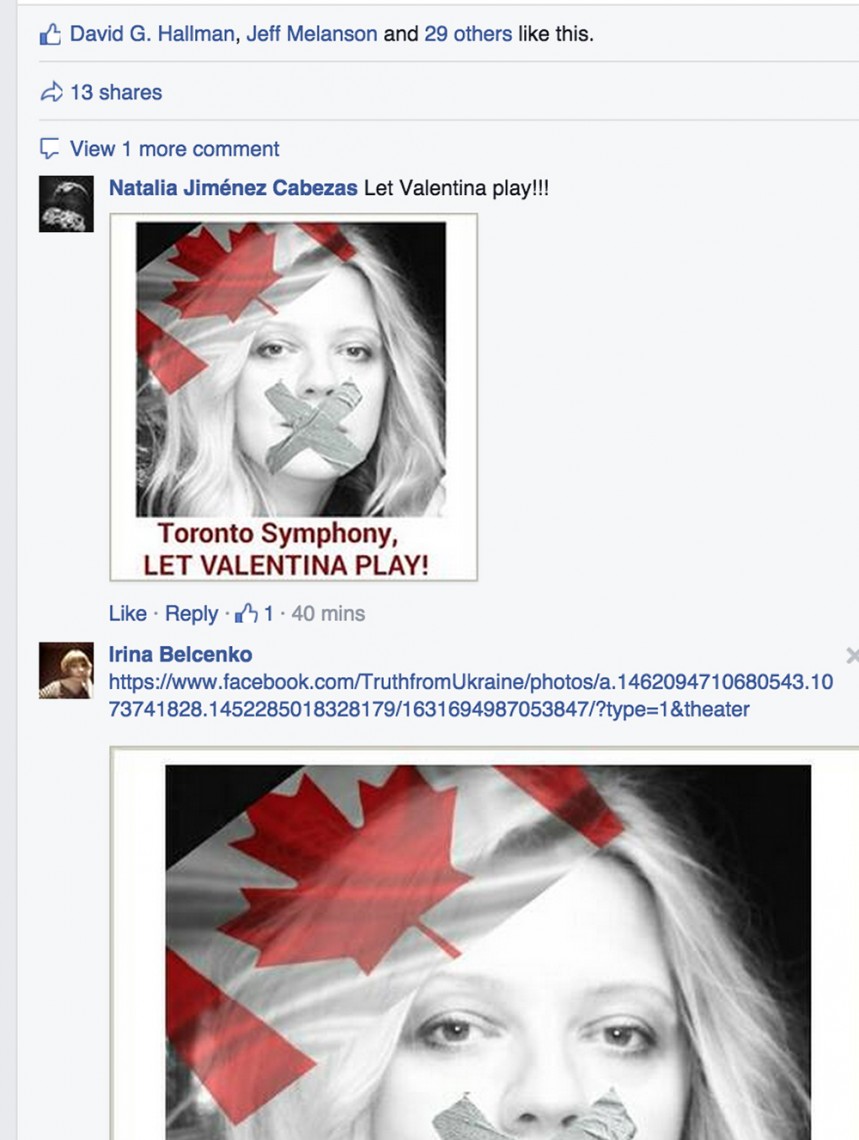Open Natalia Jiménez Cabezas profile picture
The width and height of the screenshot is (859, 1140).
click(x=66, y=204)
